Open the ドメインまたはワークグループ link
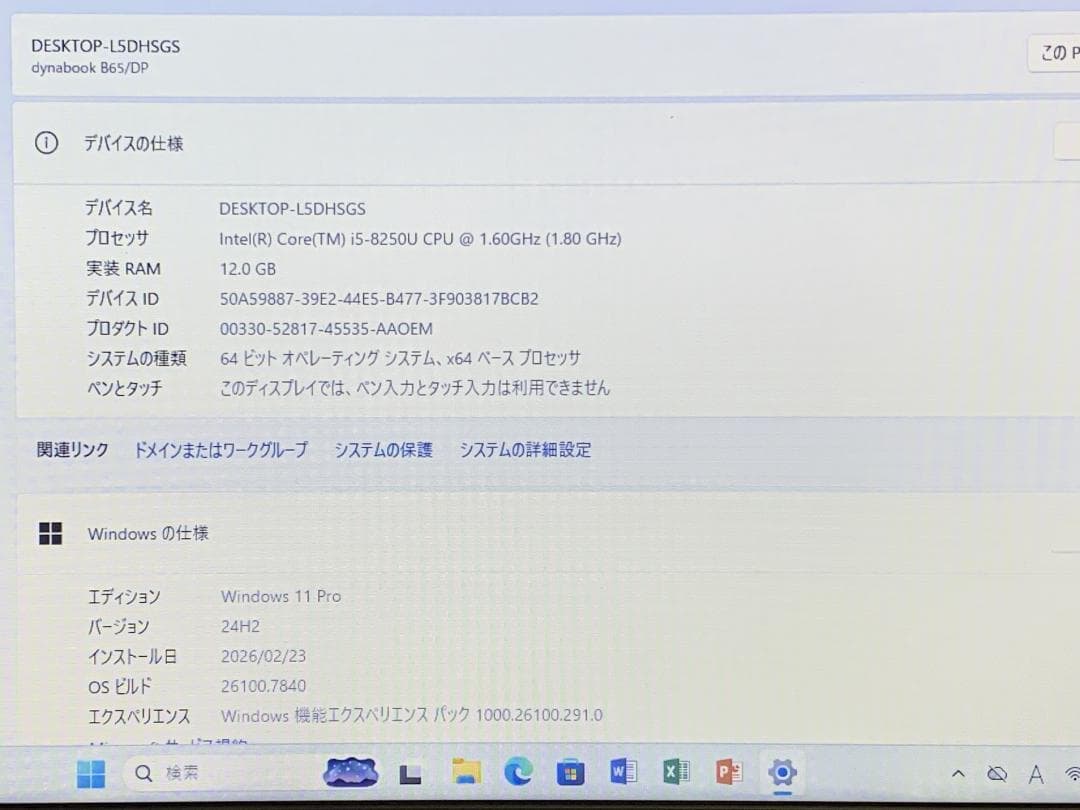This screenshot has height=810, width=1080. pos(221,450)
